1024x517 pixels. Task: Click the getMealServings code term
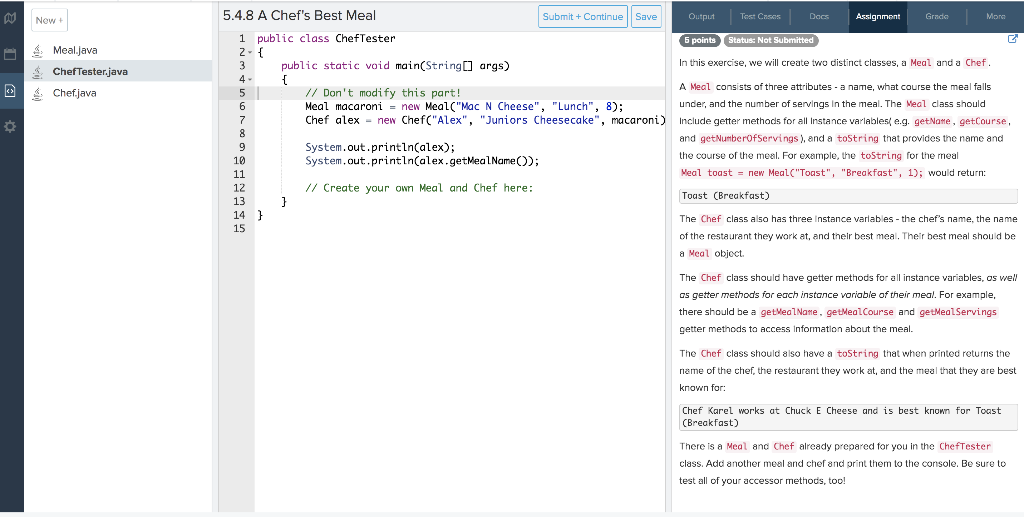coord(958,312)
